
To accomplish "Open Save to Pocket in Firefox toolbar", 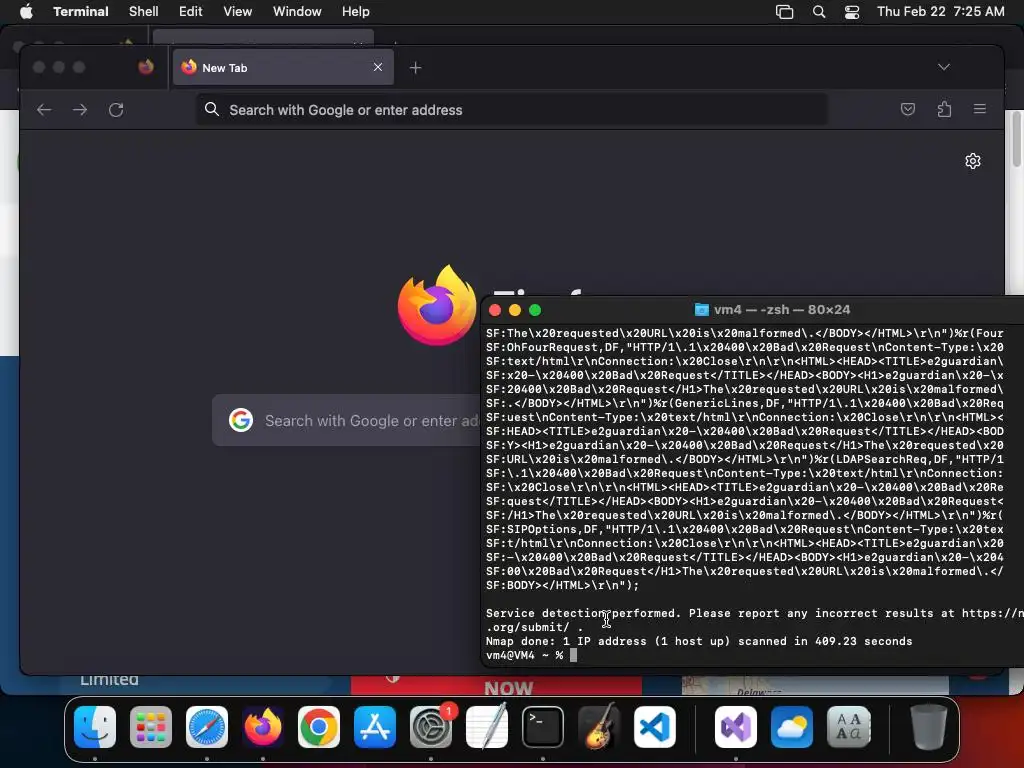I will coord(908,109).
